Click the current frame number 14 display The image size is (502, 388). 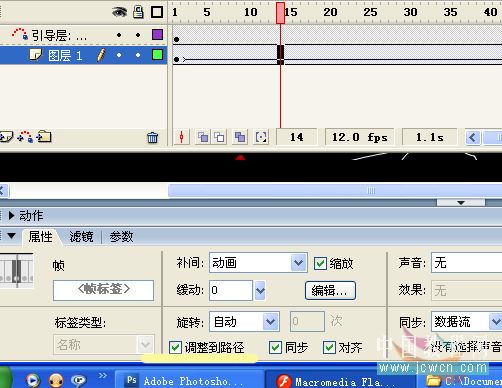pos(296,137)
